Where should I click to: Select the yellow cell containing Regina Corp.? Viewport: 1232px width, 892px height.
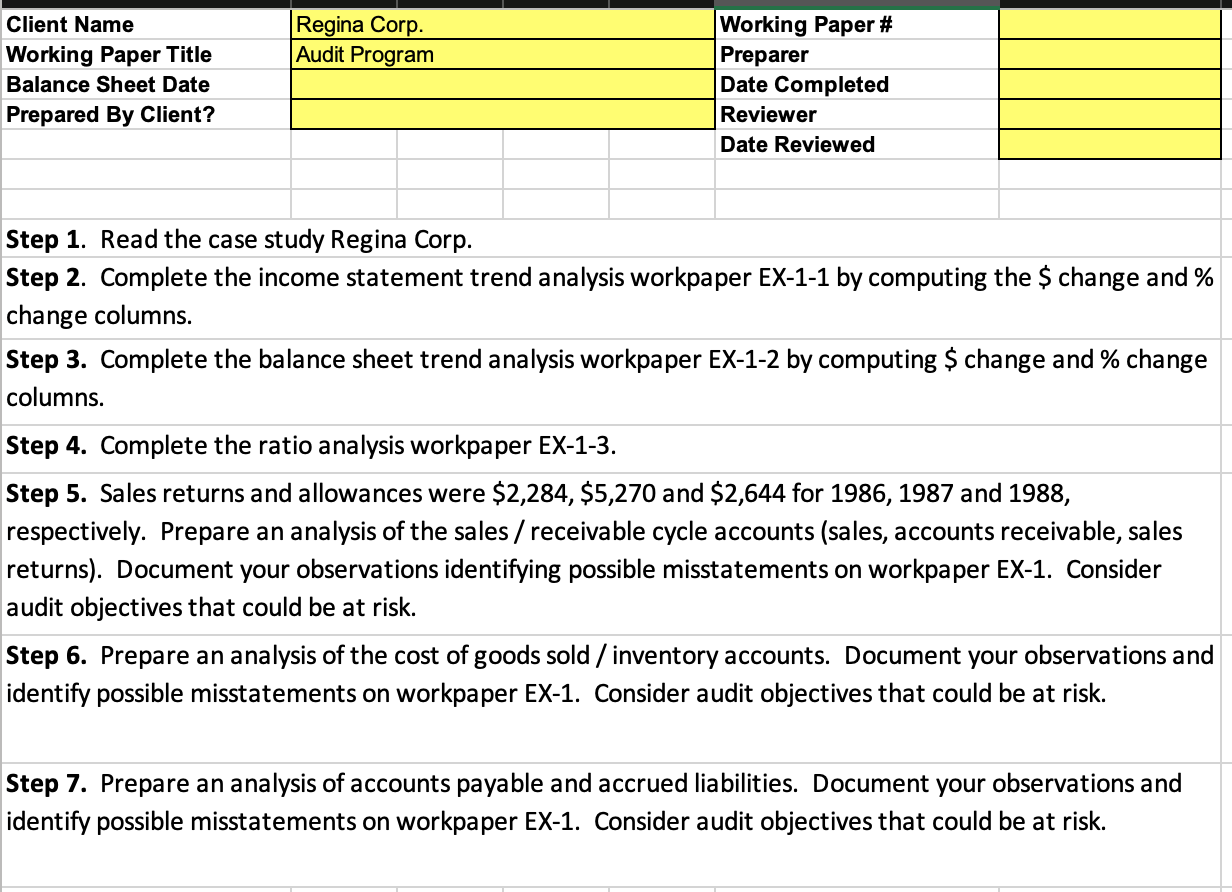point(500,24)
